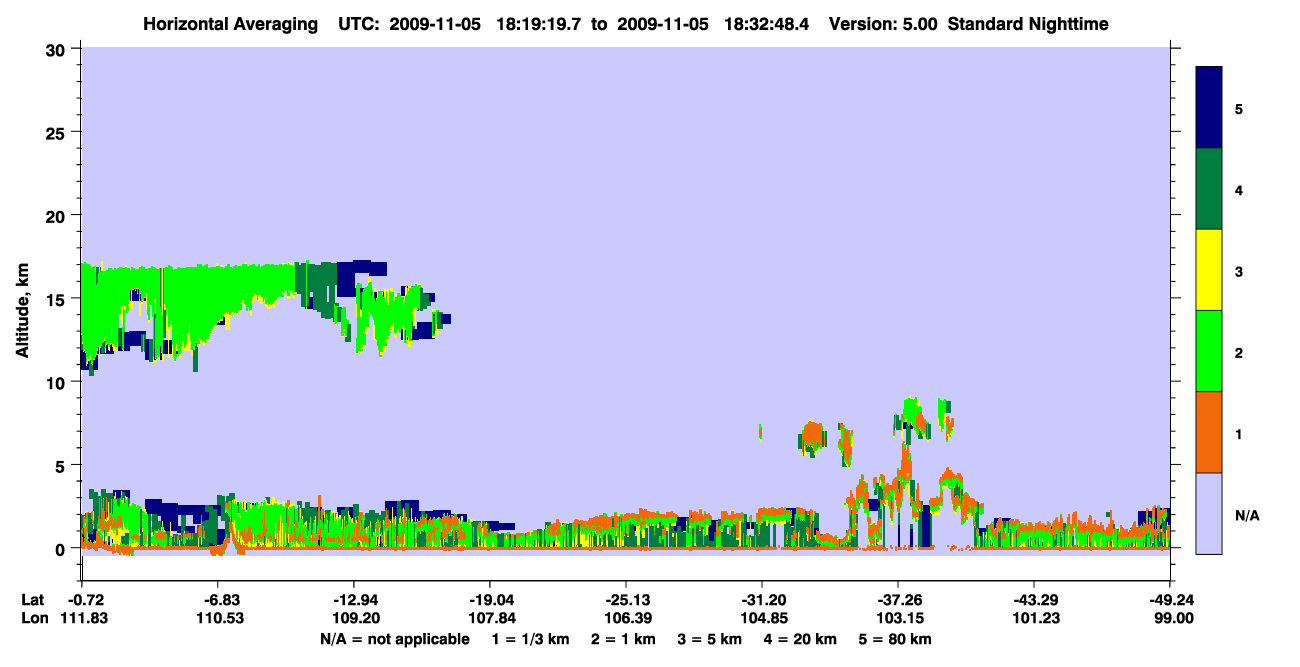Click the dark blue colorbar segment labeled 5
The image size is (1300, 667).
[1210, 107]
